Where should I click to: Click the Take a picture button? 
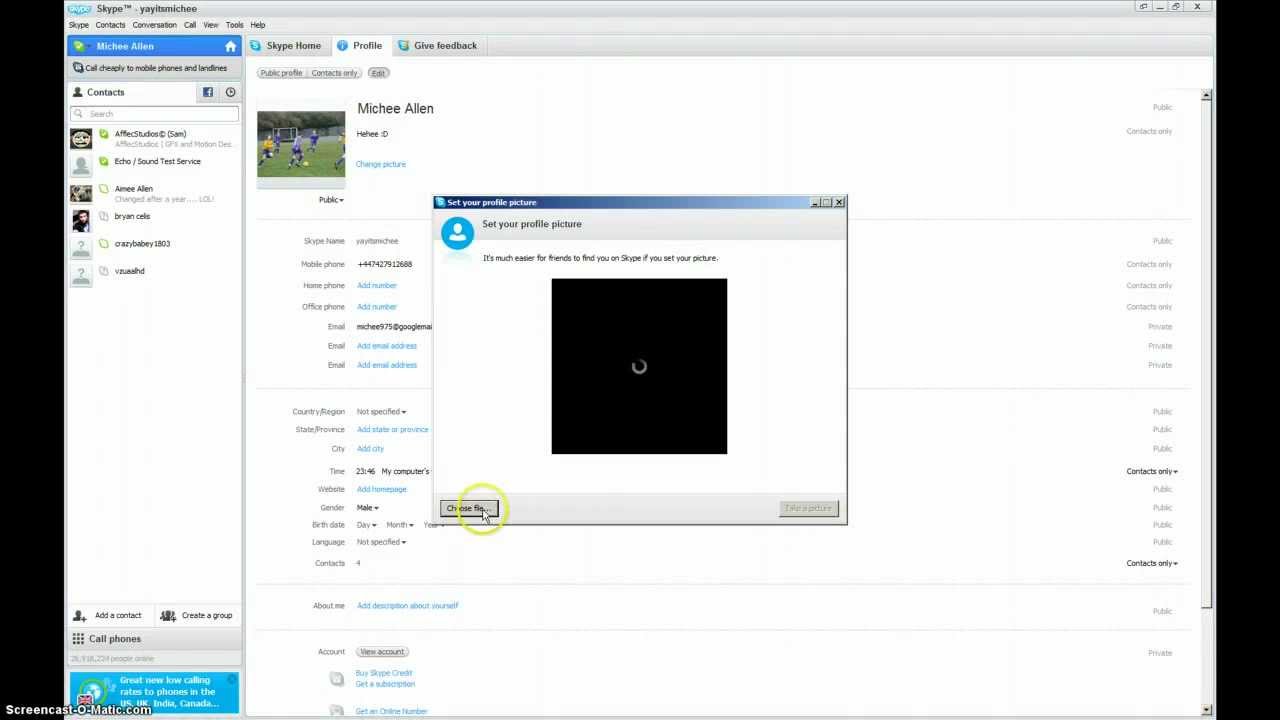[808, 508]
